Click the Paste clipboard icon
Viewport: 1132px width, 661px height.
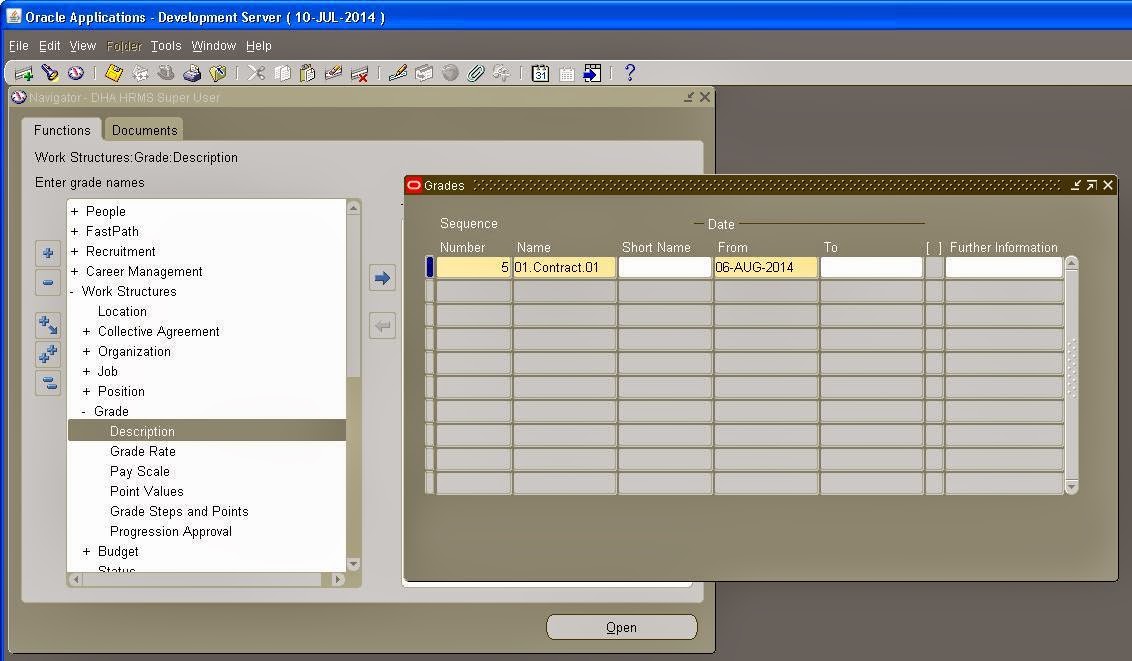tap(308, 73)
